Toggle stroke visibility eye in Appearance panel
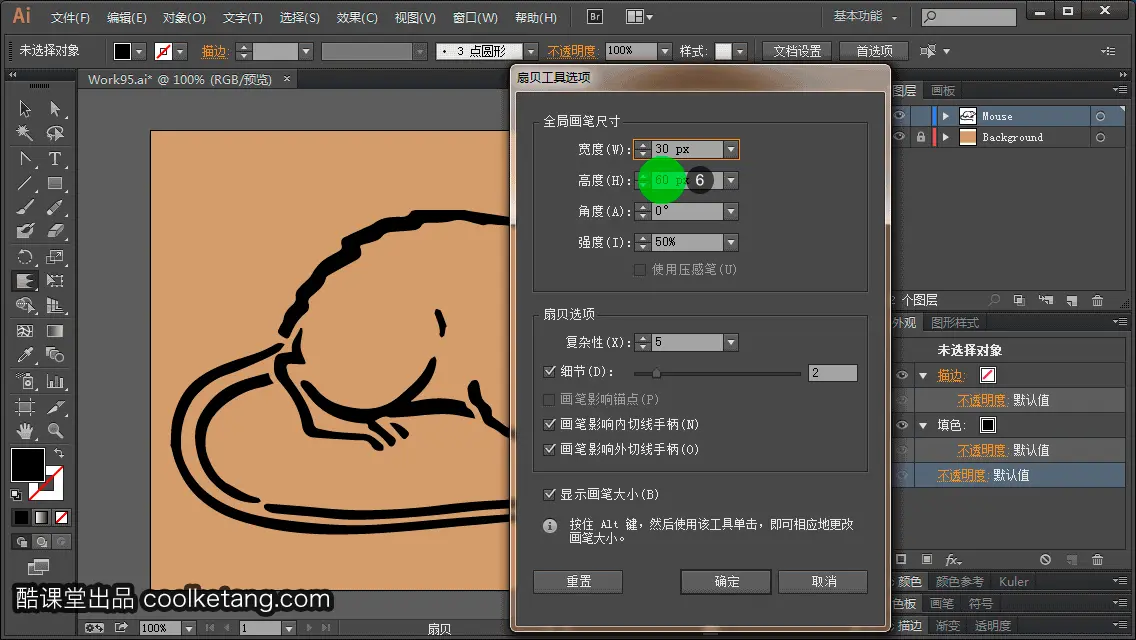 coord(902,375)
